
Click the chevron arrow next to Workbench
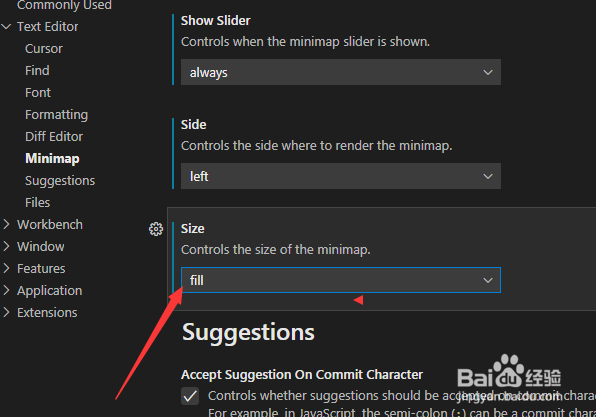point(6,224)
